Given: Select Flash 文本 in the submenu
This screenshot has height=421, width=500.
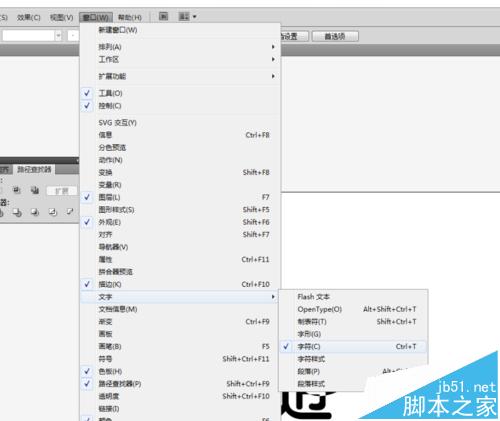Looking at the screenshot, I should click(x=353, y=297).
